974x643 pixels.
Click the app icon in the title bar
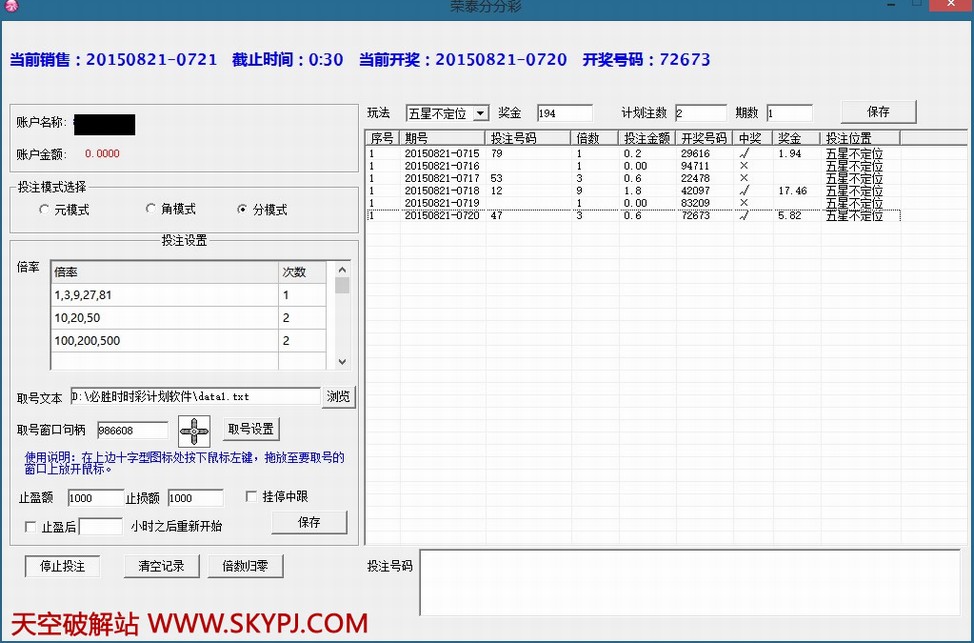click(11, 7)
